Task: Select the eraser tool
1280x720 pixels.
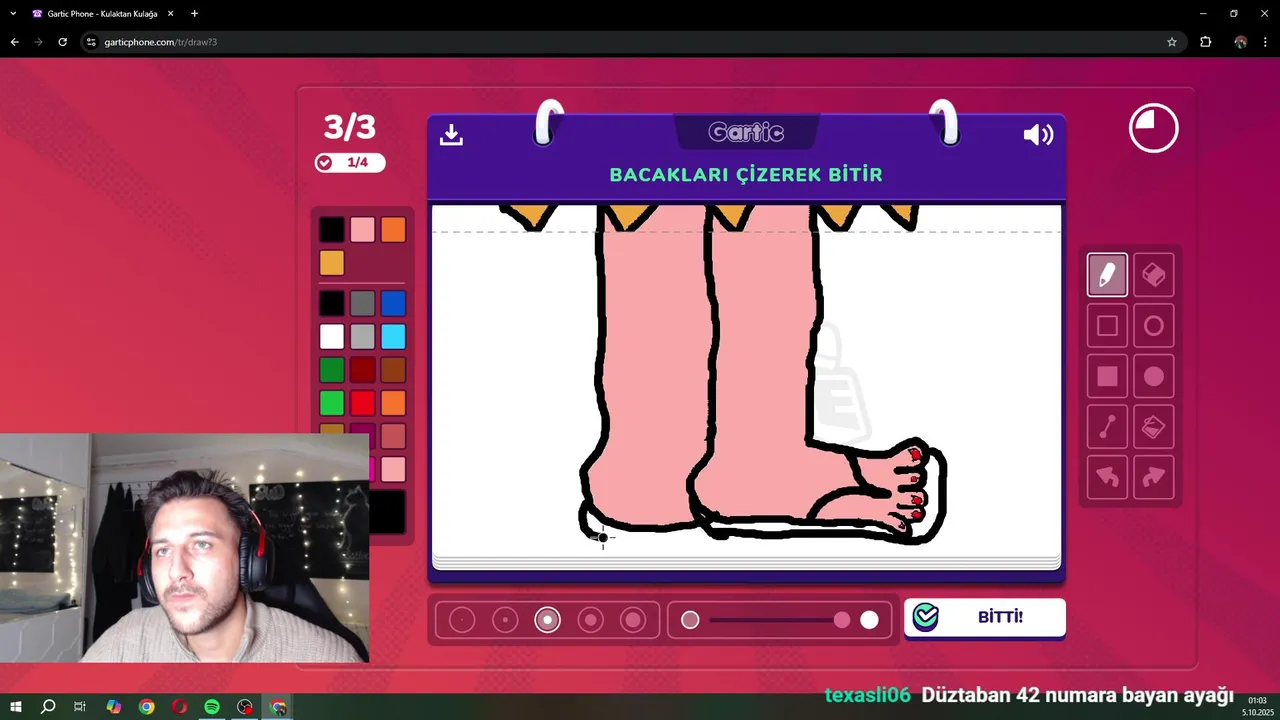Action: (x=1154, y=275)
